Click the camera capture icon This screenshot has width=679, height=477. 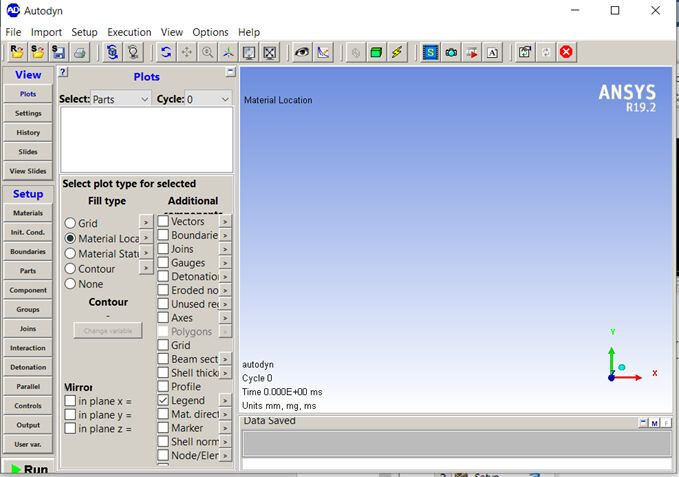click(451, 52)
